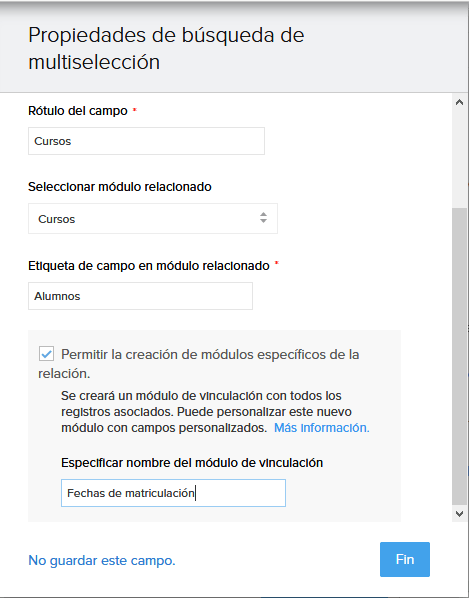The height and width of the screenshot is (598, 469).
Task: Click the scrollbar up arrow
Action: pyautogui.click(x=459, y=102)
